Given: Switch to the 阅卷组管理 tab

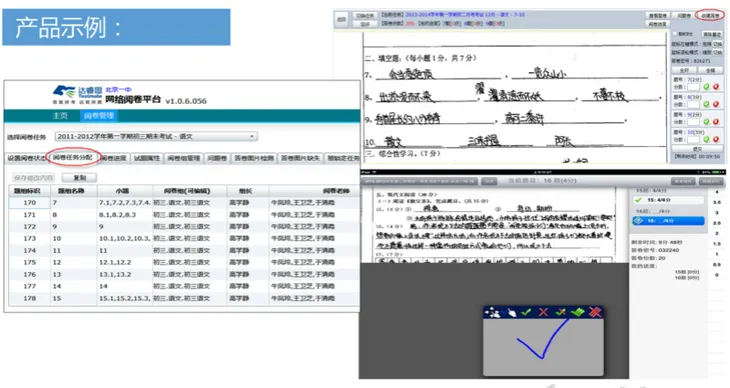Looking at the screenshot, I should point(183,158).
